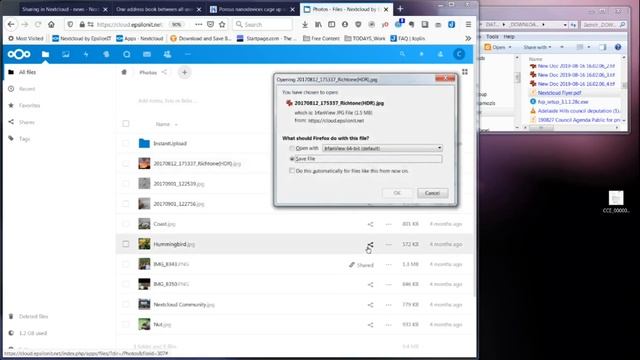Toggle grid view in Files

click(465, 72)
